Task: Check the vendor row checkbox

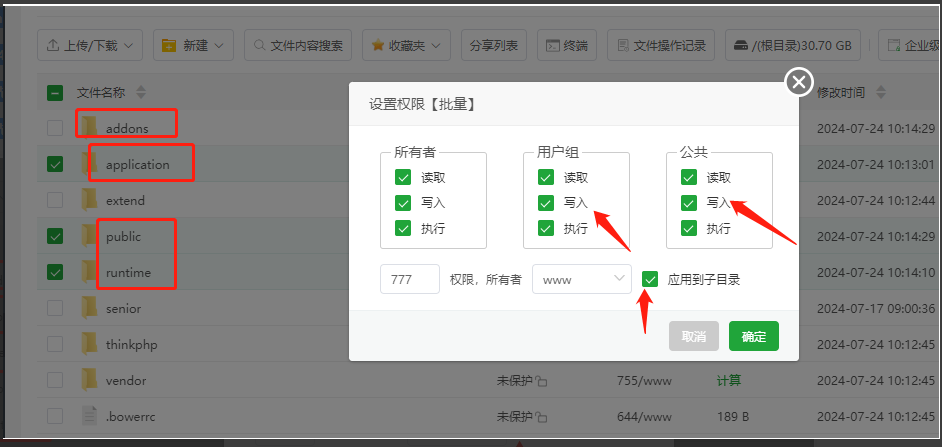Action: pos(55,380)
